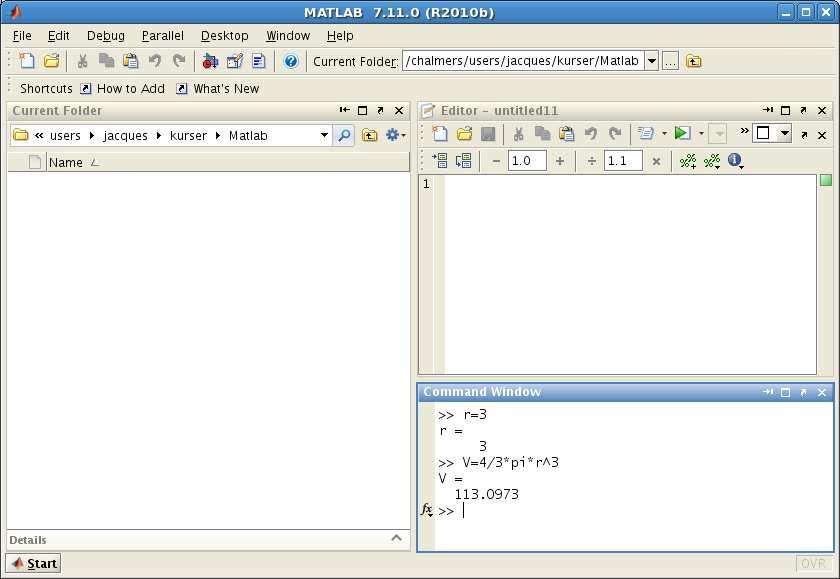
Task: Click Editor toolbar Undo icon
Action: pyautogui.click(x=590, y=134)
